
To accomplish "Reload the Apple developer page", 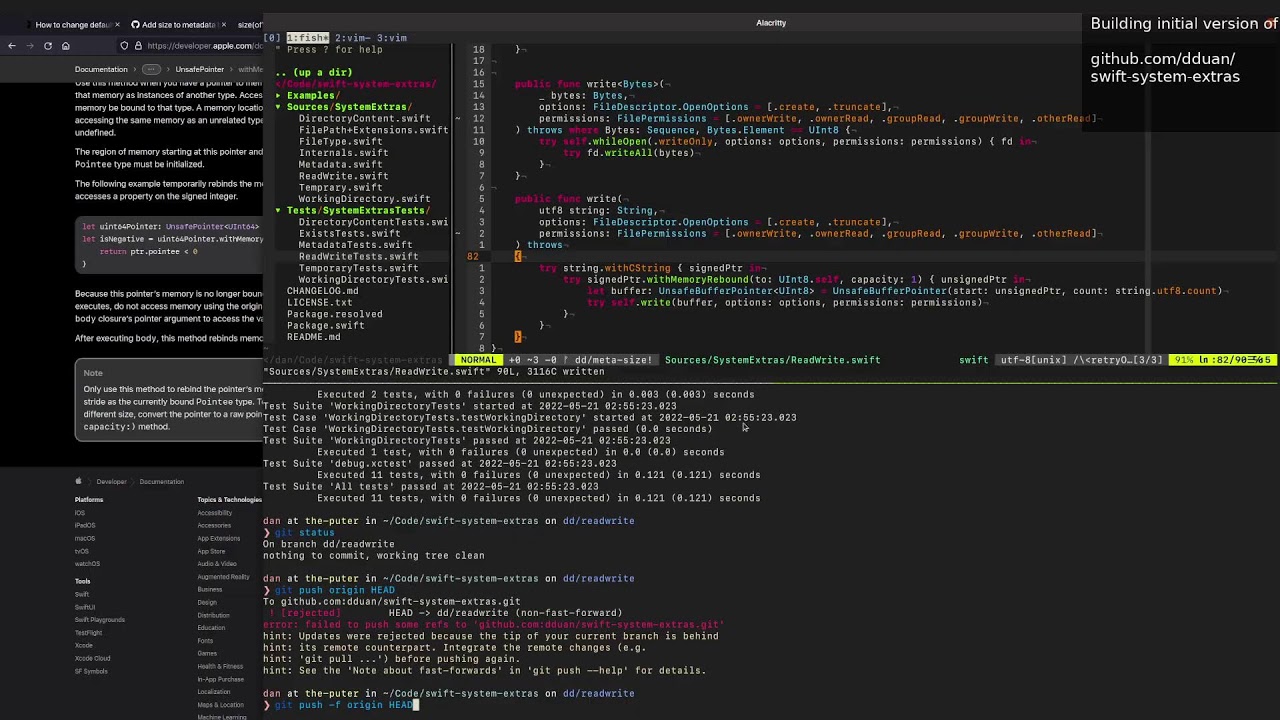I will point(47,46).
